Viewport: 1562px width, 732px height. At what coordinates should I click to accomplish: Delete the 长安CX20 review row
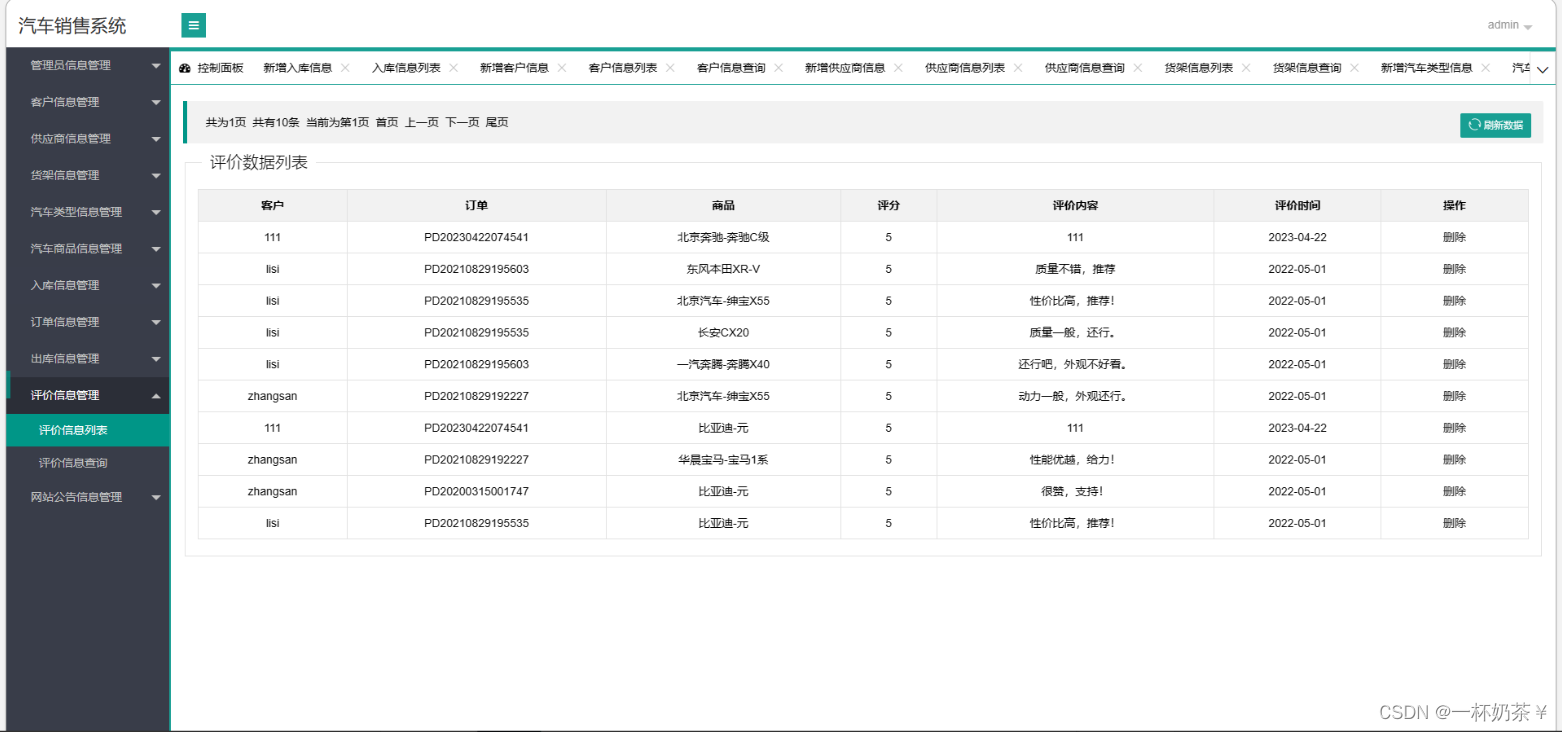(x=1454, y=332)
